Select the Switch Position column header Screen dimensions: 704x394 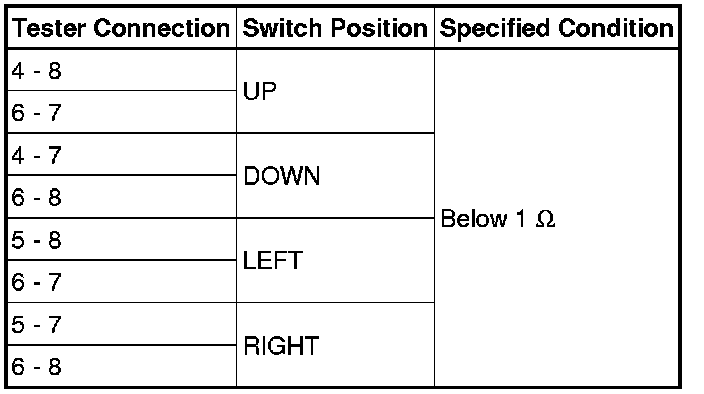335,28
